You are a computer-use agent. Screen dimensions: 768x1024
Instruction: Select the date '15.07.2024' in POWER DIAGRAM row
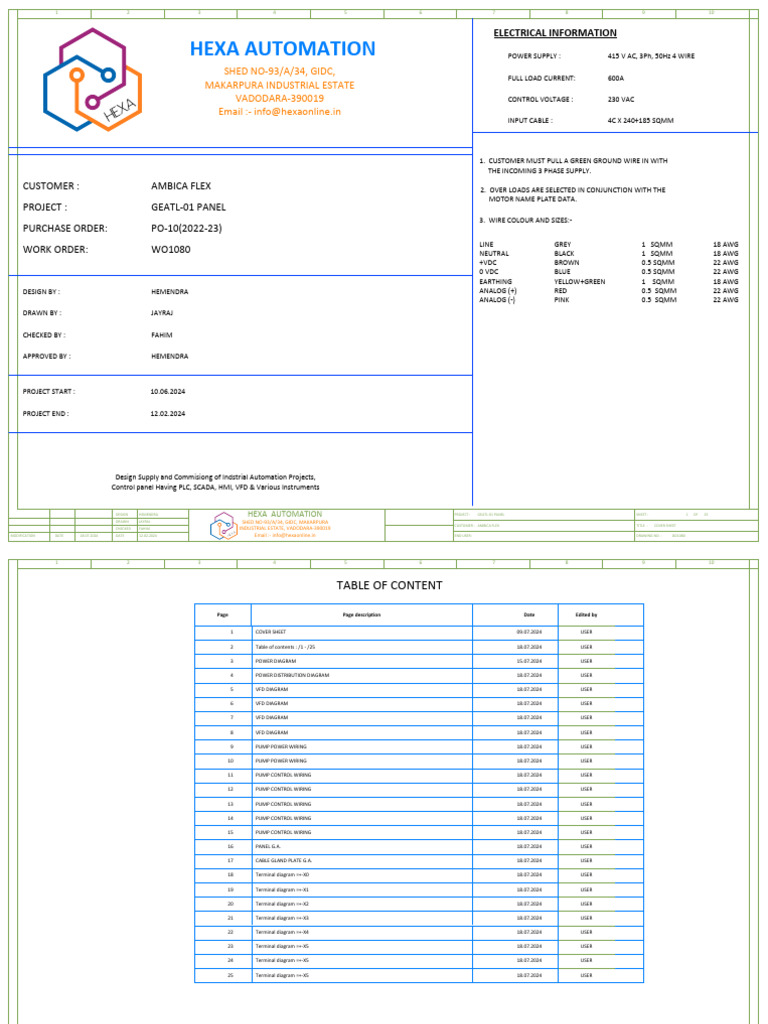click(529, 661)
